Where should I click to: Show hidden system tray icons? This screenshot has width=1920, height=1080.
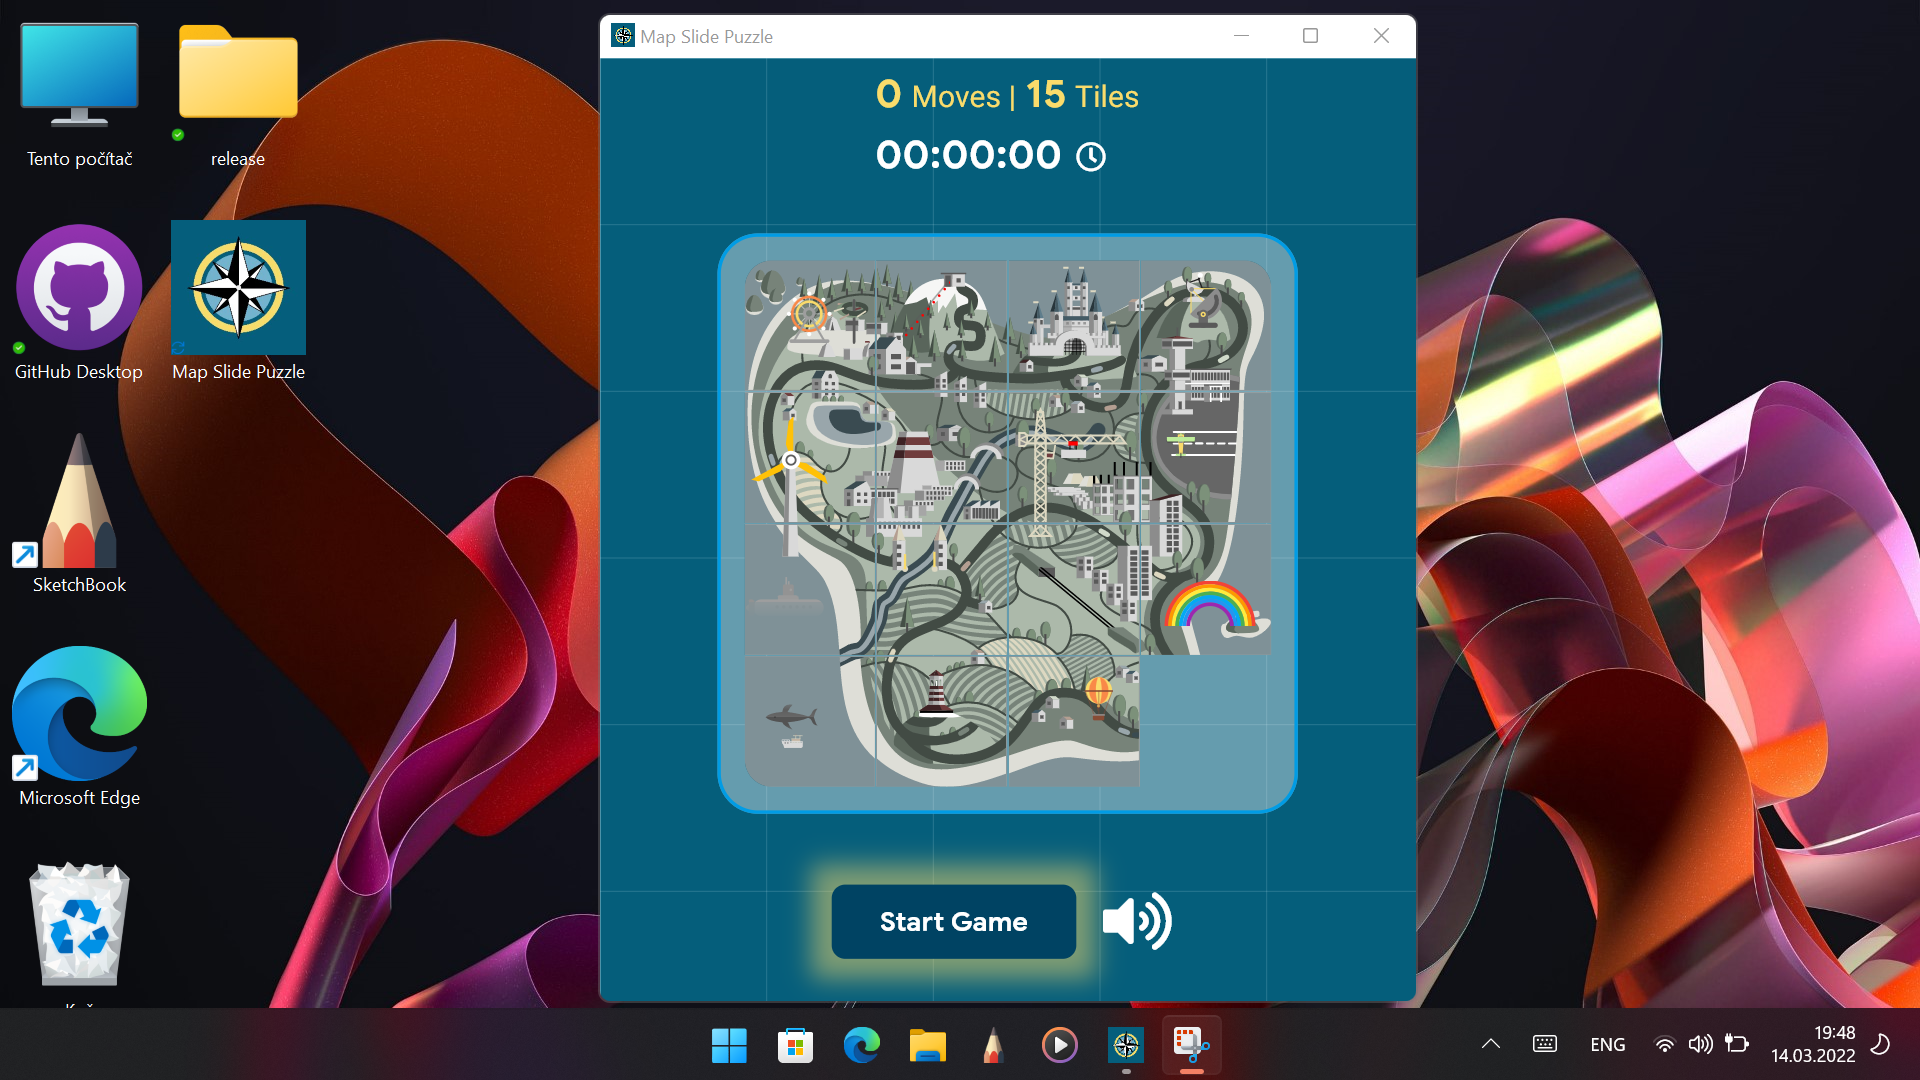[x=1490, y=1044]
